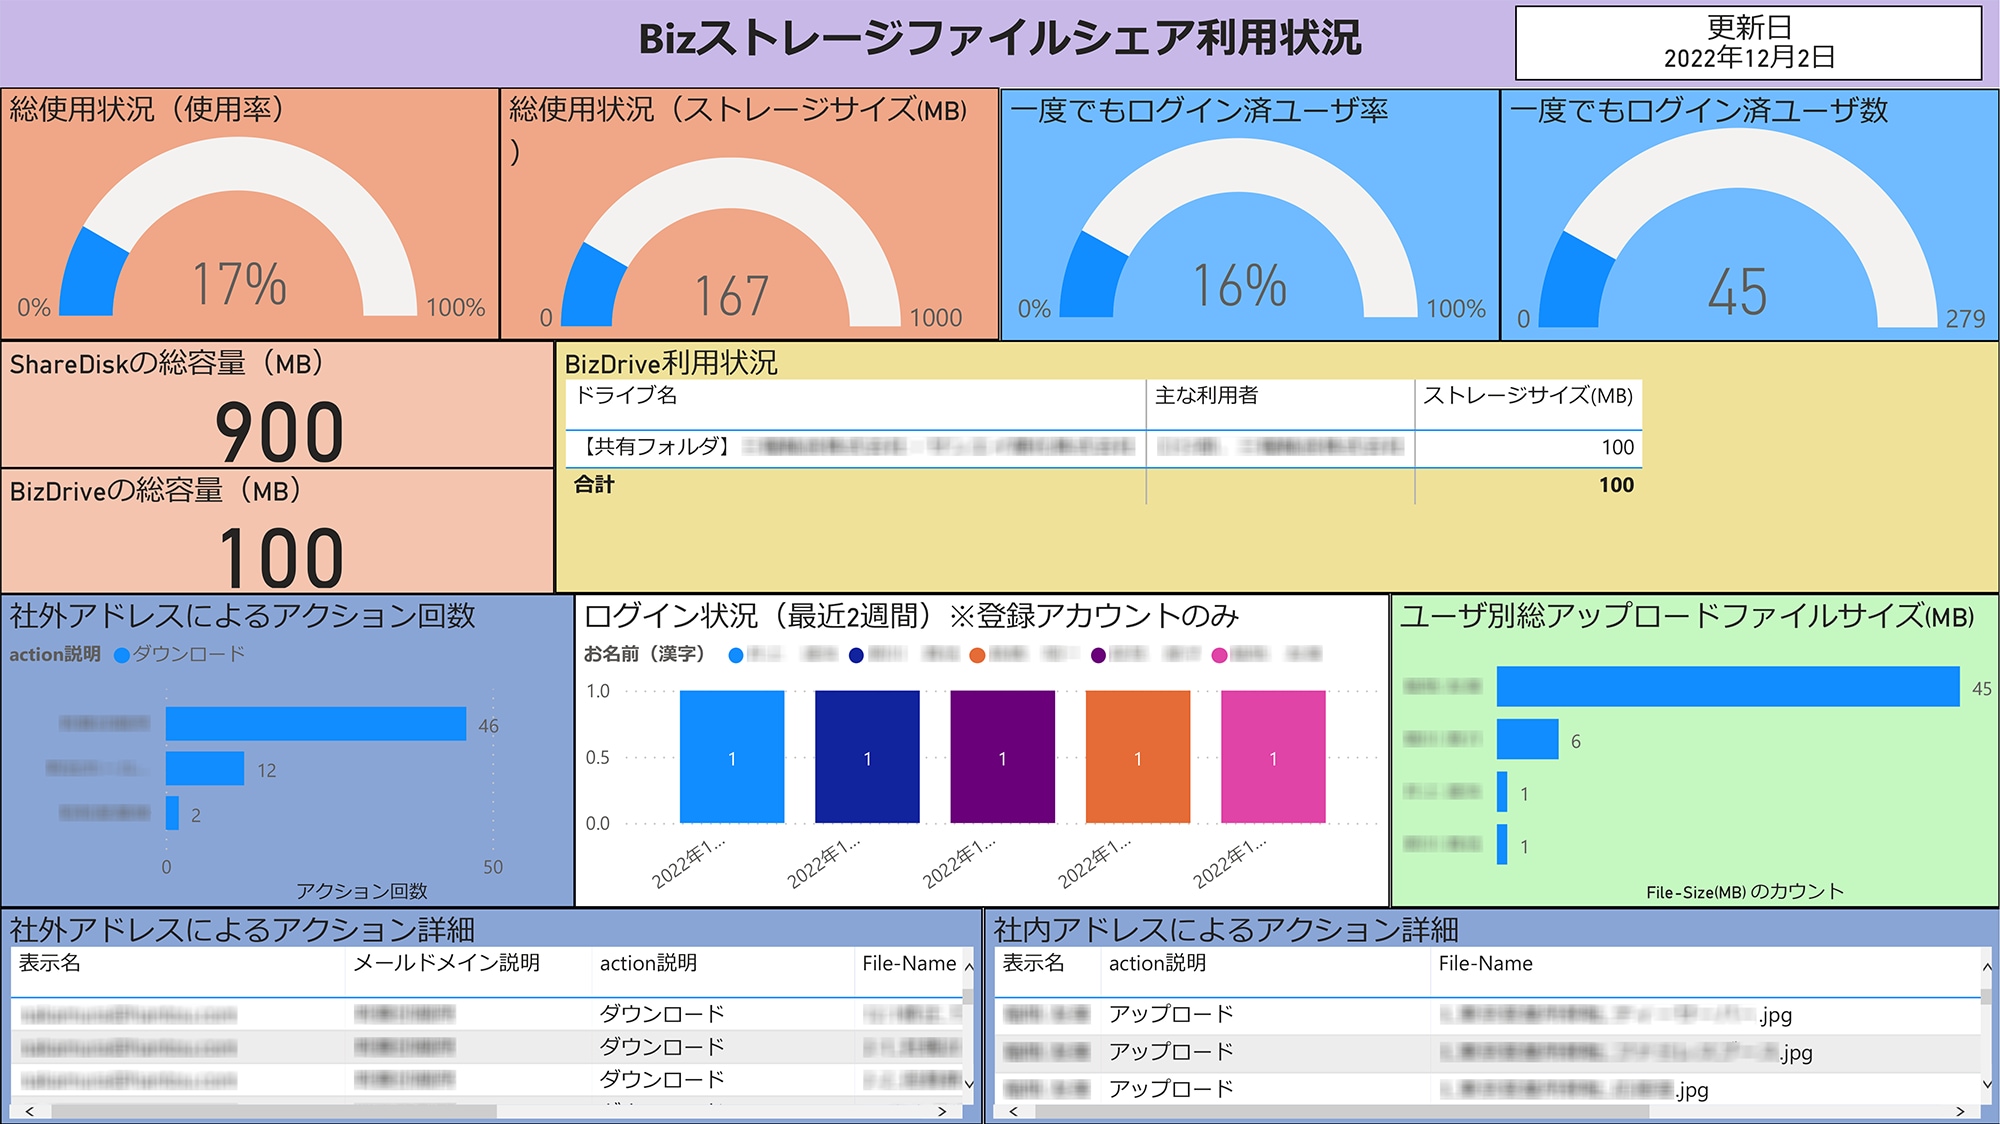Screen dimensions: 2000x1124
Task: Select the bar labeled 46 in action chart
Action: pos(316,724)
